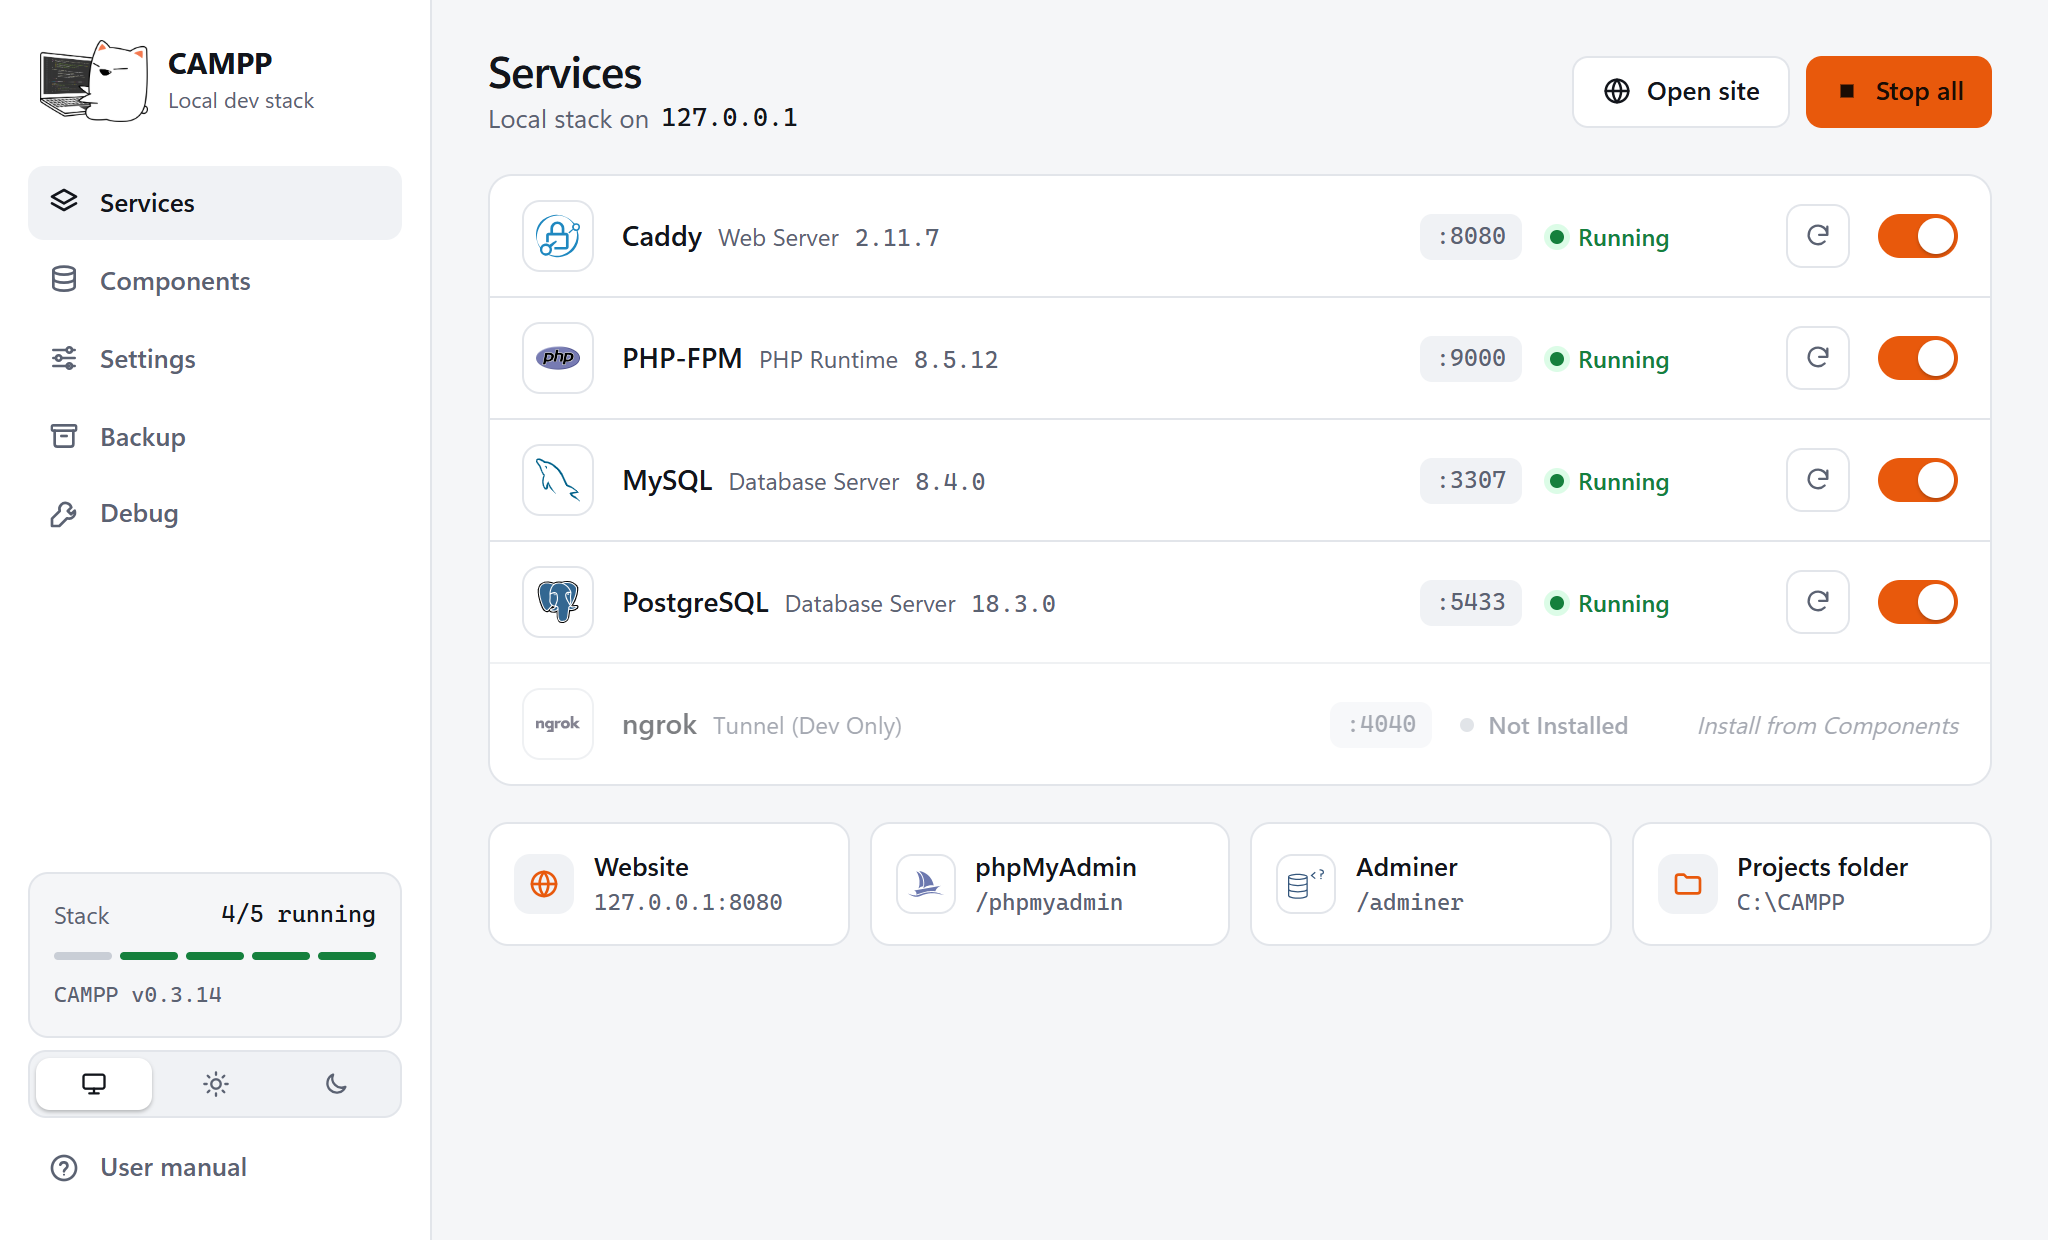
Task: Click the PostgreSQL :5433 port badge
Action: [1471, 603]
